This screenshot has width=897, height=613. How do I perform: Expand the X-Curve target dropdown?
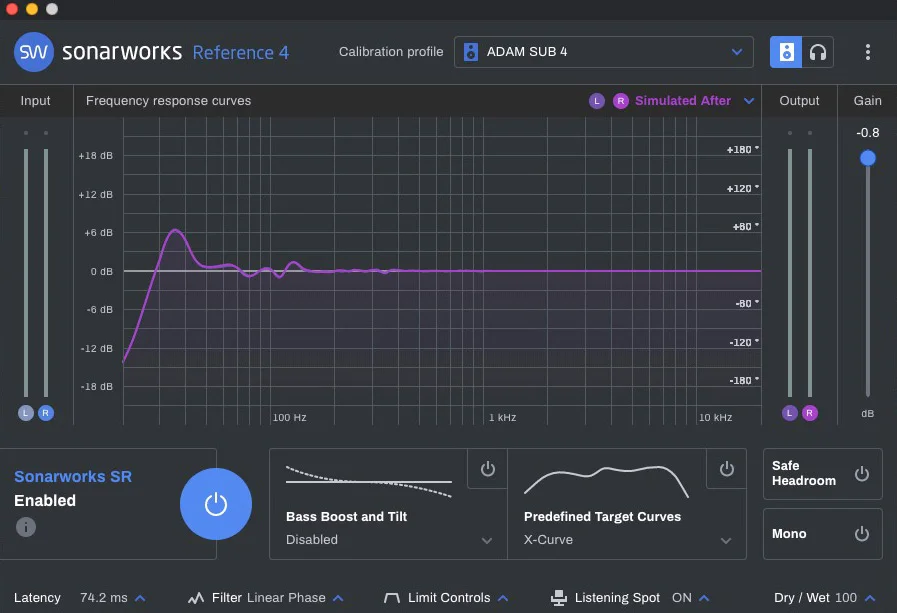(726, 540)
